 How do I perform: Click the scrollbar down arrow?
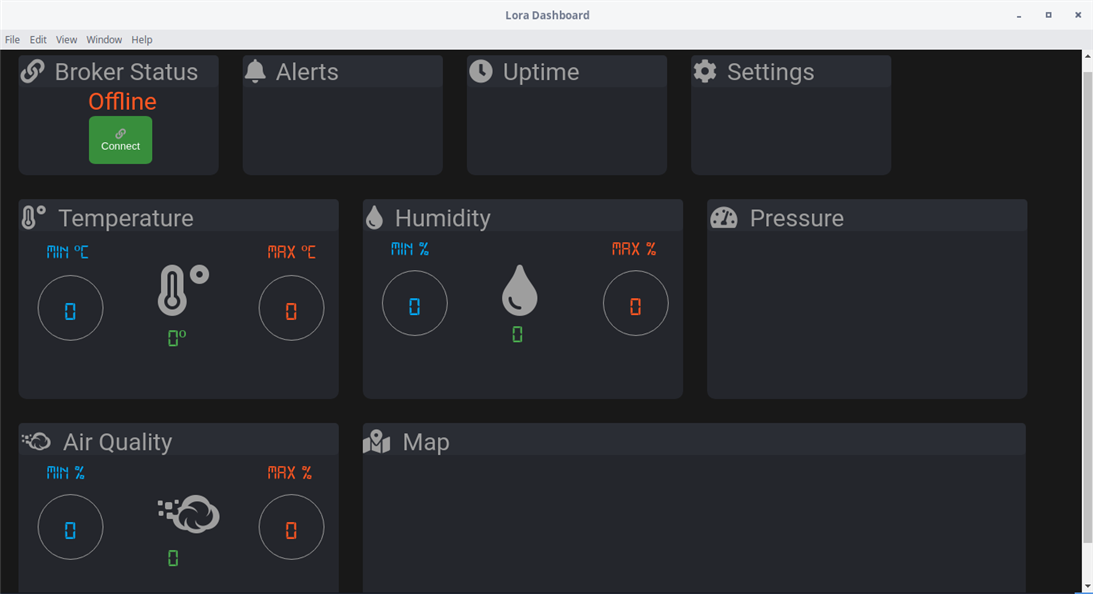(x=1087, y=586)
